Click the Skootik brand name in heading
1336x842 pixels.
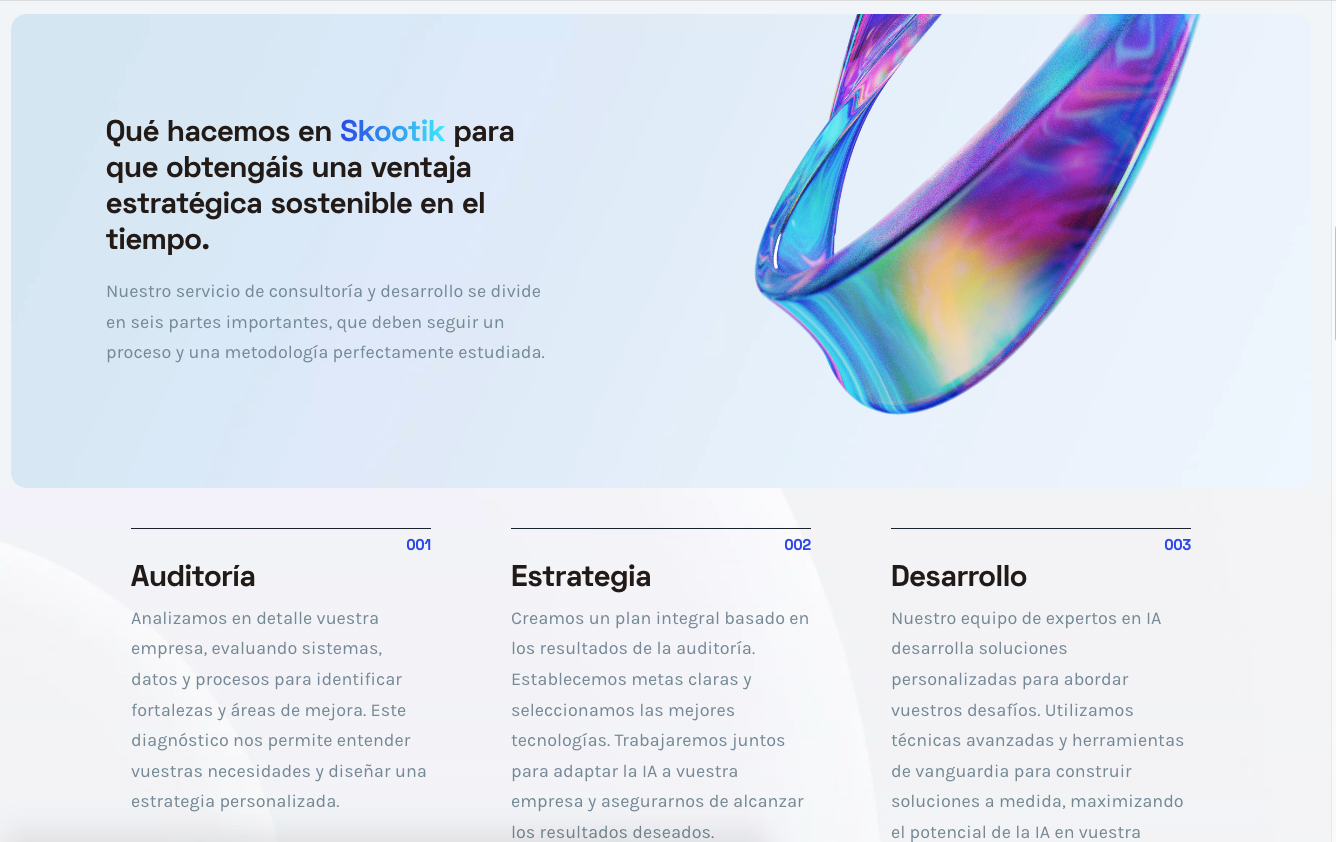392,131
